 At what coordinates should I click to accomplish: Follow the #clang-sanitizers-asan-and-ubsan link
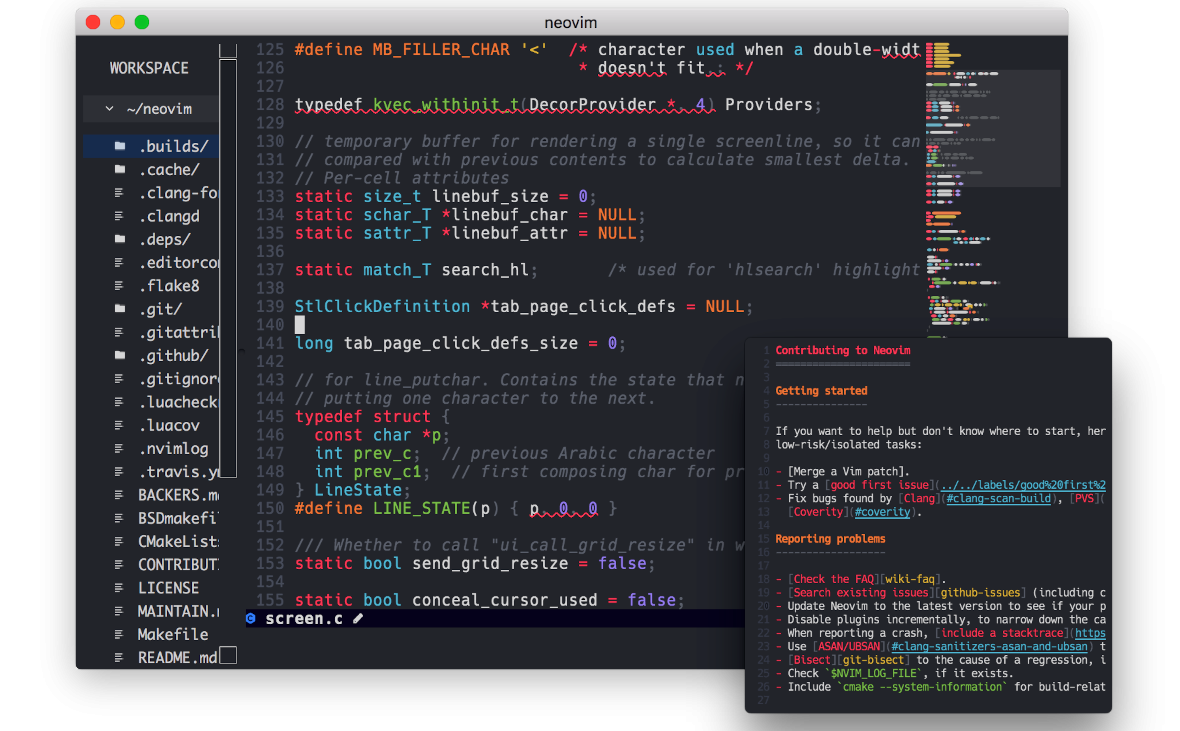pyautogui.click(x=989, y=647)
